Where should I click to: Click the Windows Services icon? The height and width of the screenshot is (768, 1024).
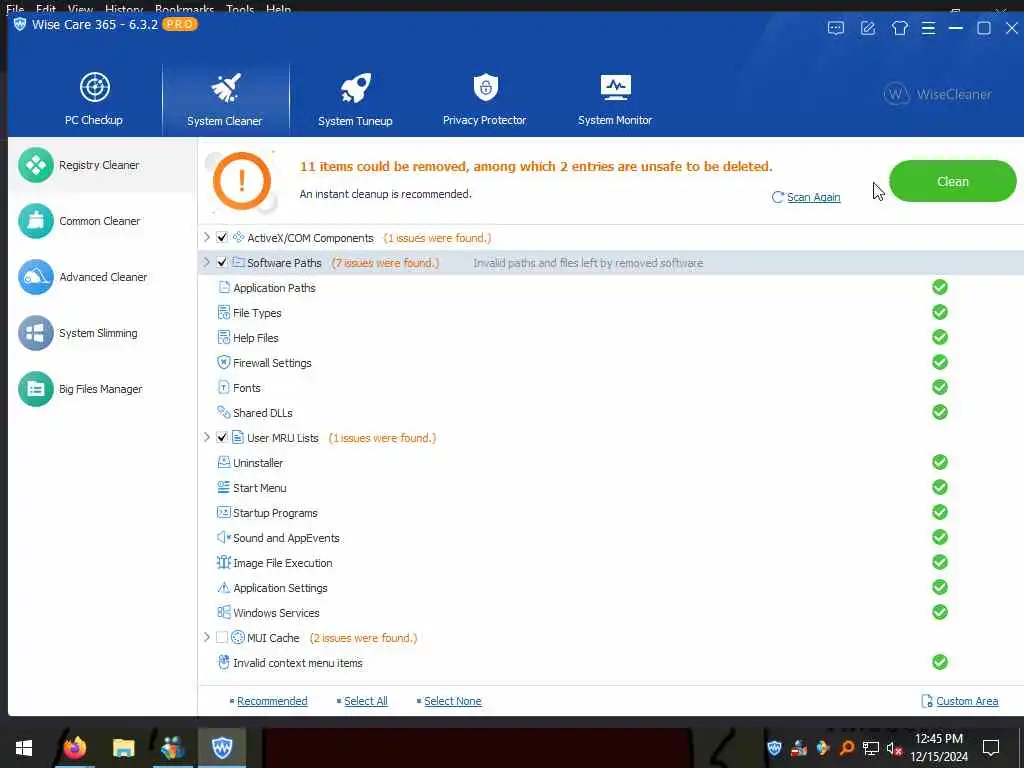point(224,613)
